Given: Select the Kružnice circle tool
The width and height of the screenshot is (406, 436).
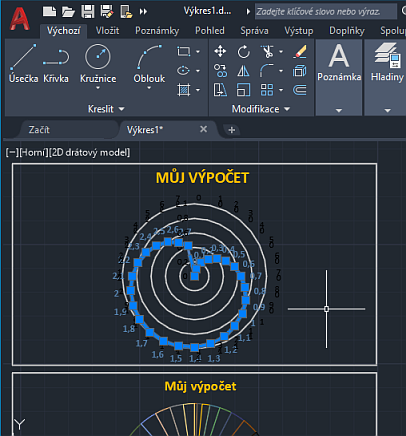Looking at the screenshot, I should (x=98, y=63).
